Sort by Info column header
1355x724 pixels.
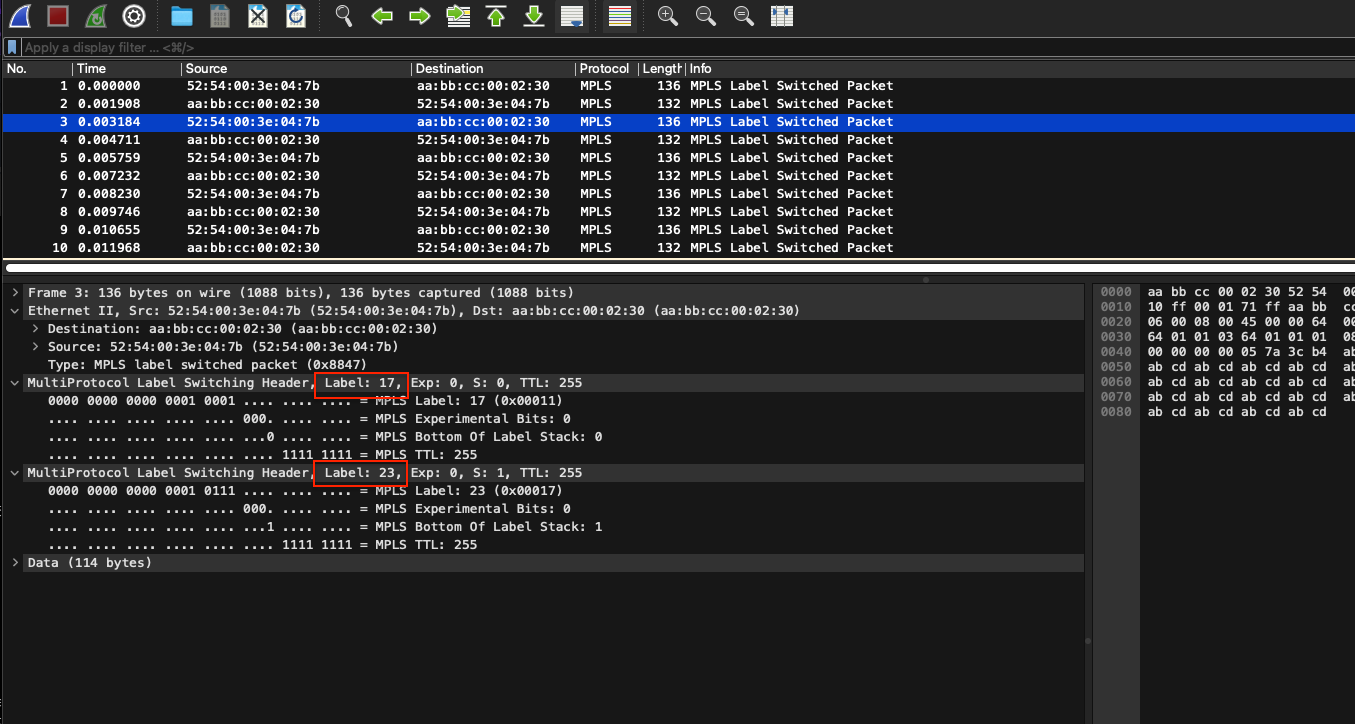[x=1020, y=69]
